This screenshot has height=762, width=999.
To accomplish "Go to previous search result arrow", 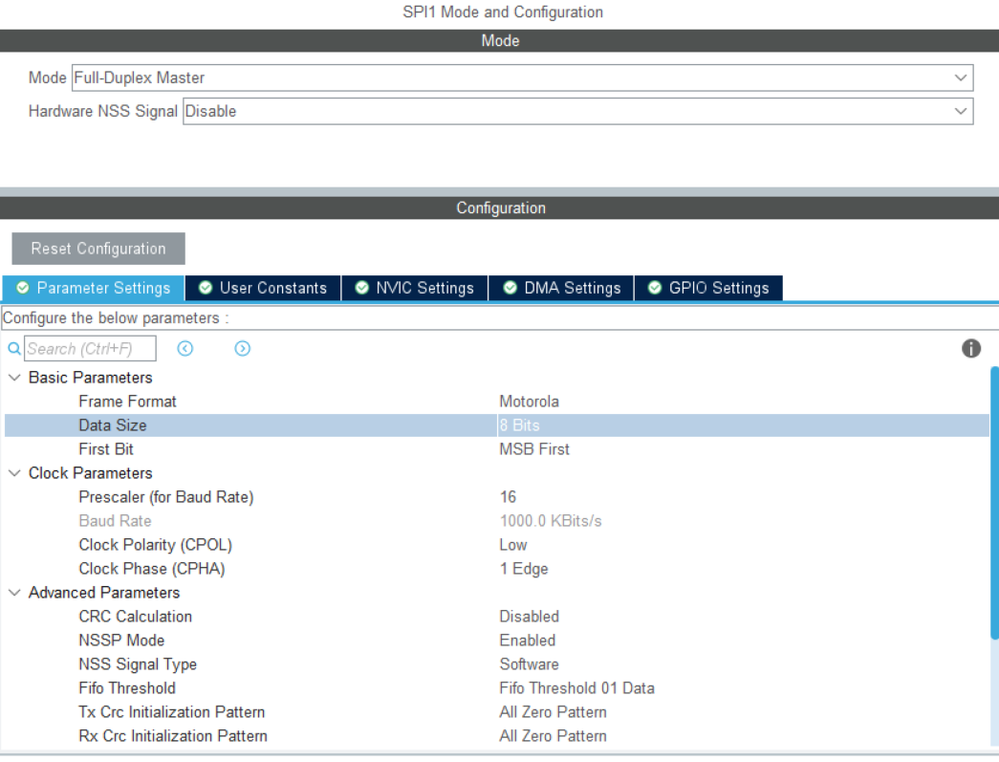I will tap(185, 349).
